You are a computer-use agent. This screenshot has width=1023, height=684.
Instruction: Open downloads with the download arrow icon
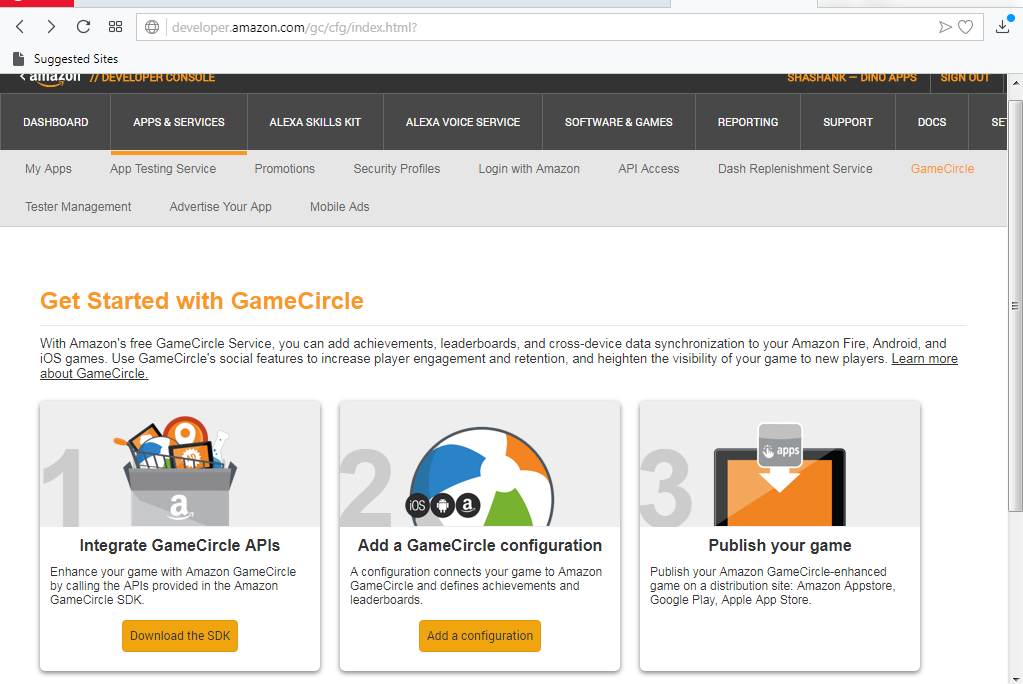click(1003, 27)
